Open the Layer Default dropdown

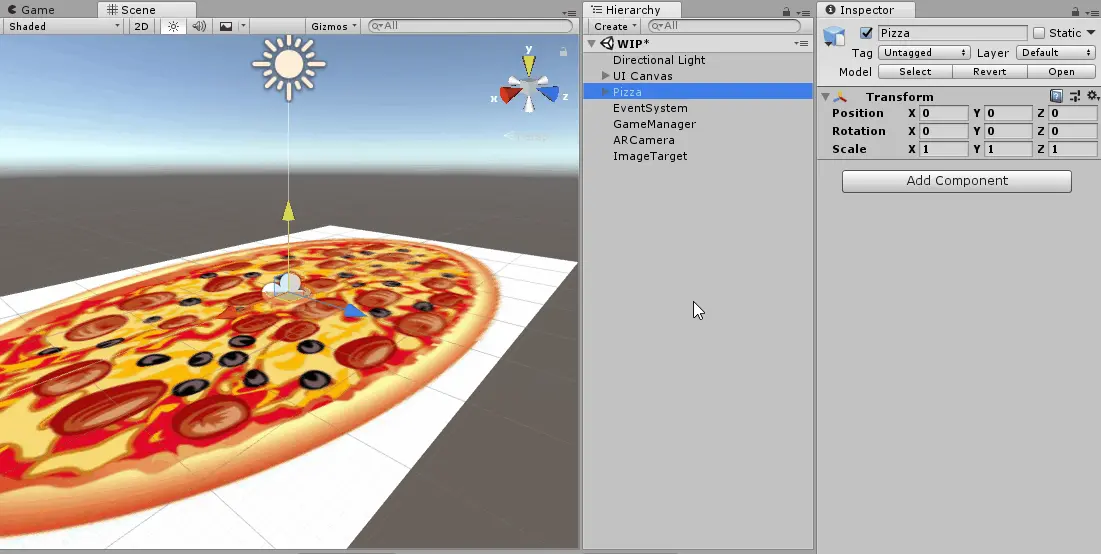click(1056, 53)
